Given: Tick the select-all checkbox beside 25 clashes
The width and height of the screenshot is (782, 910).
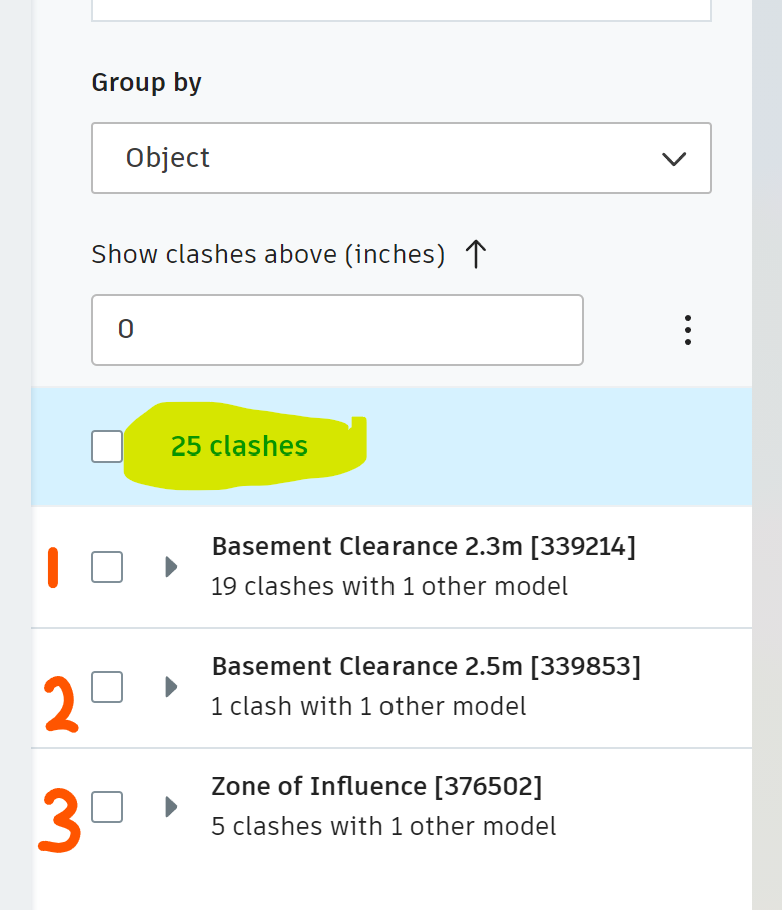Looking at the screenshot, I should [107, 446].
